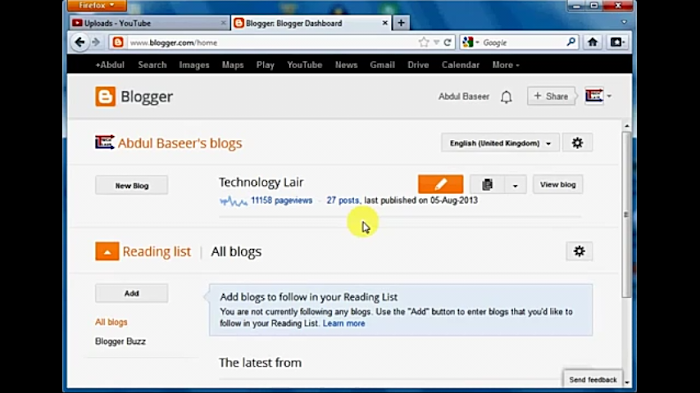Open Calendar in the Google bar
Viewport: 700px width, 393px height.
[x=460, y=65]
